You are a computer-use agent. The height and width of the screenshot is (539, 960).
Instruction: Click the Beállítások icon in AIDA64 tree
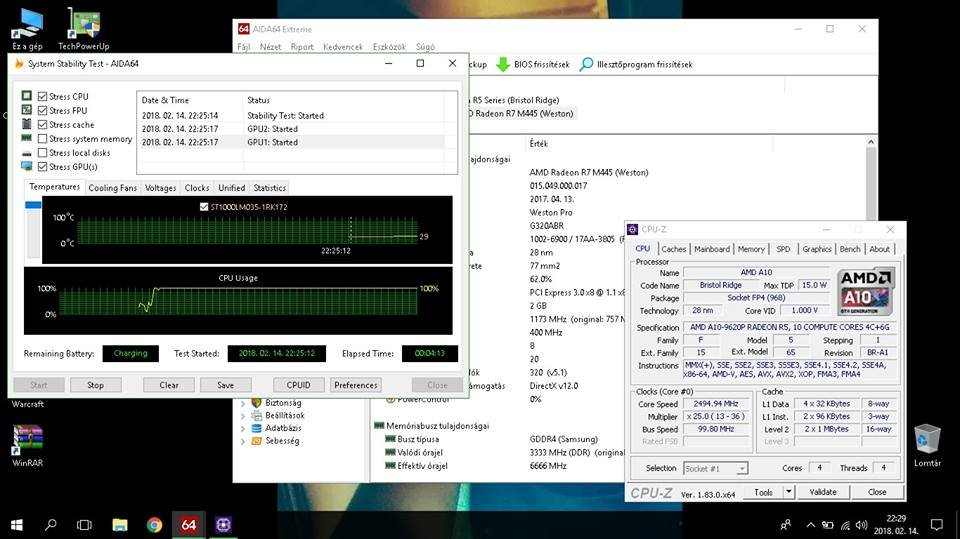pyautogui.click(x=257, y=415)
